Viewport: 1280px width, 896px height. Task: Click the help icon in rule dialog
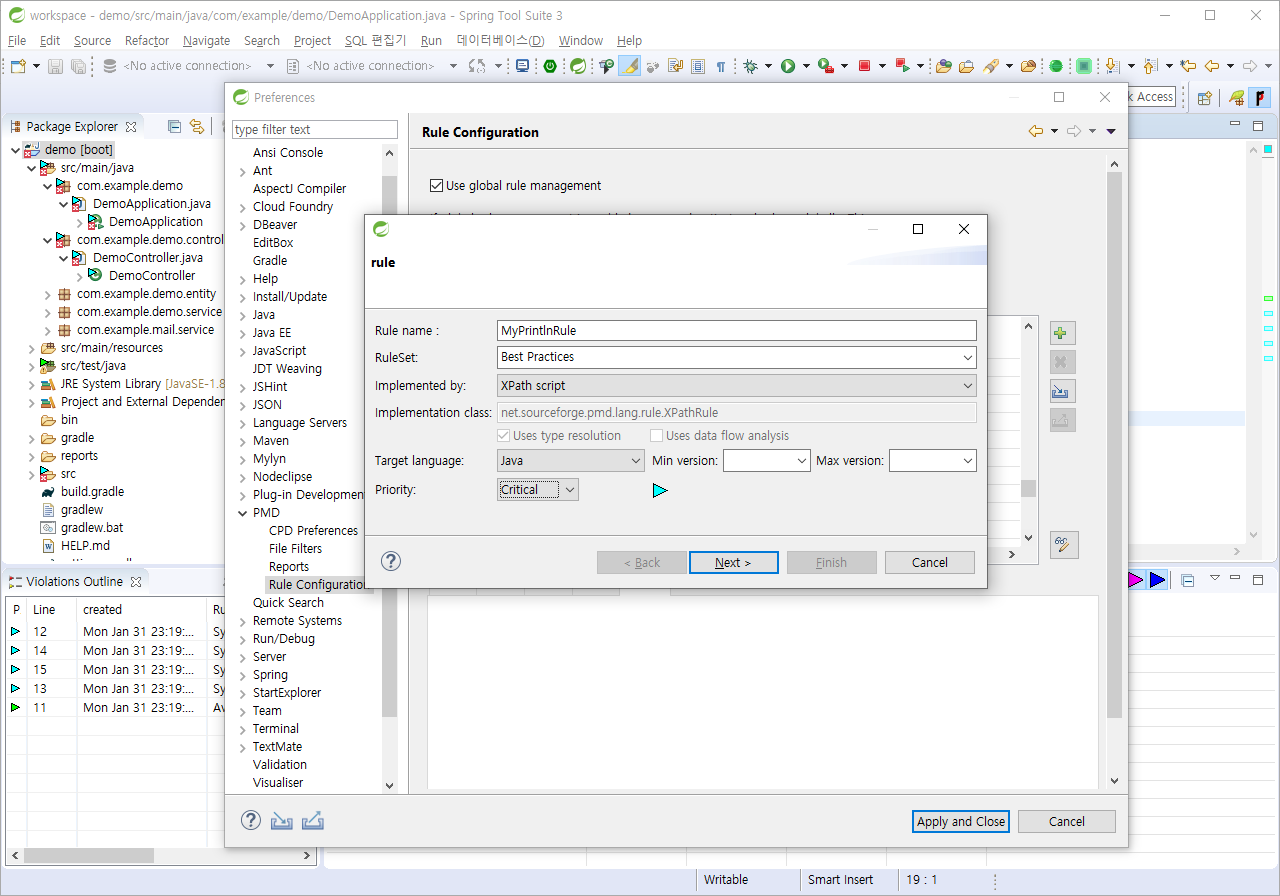[391, 561]
